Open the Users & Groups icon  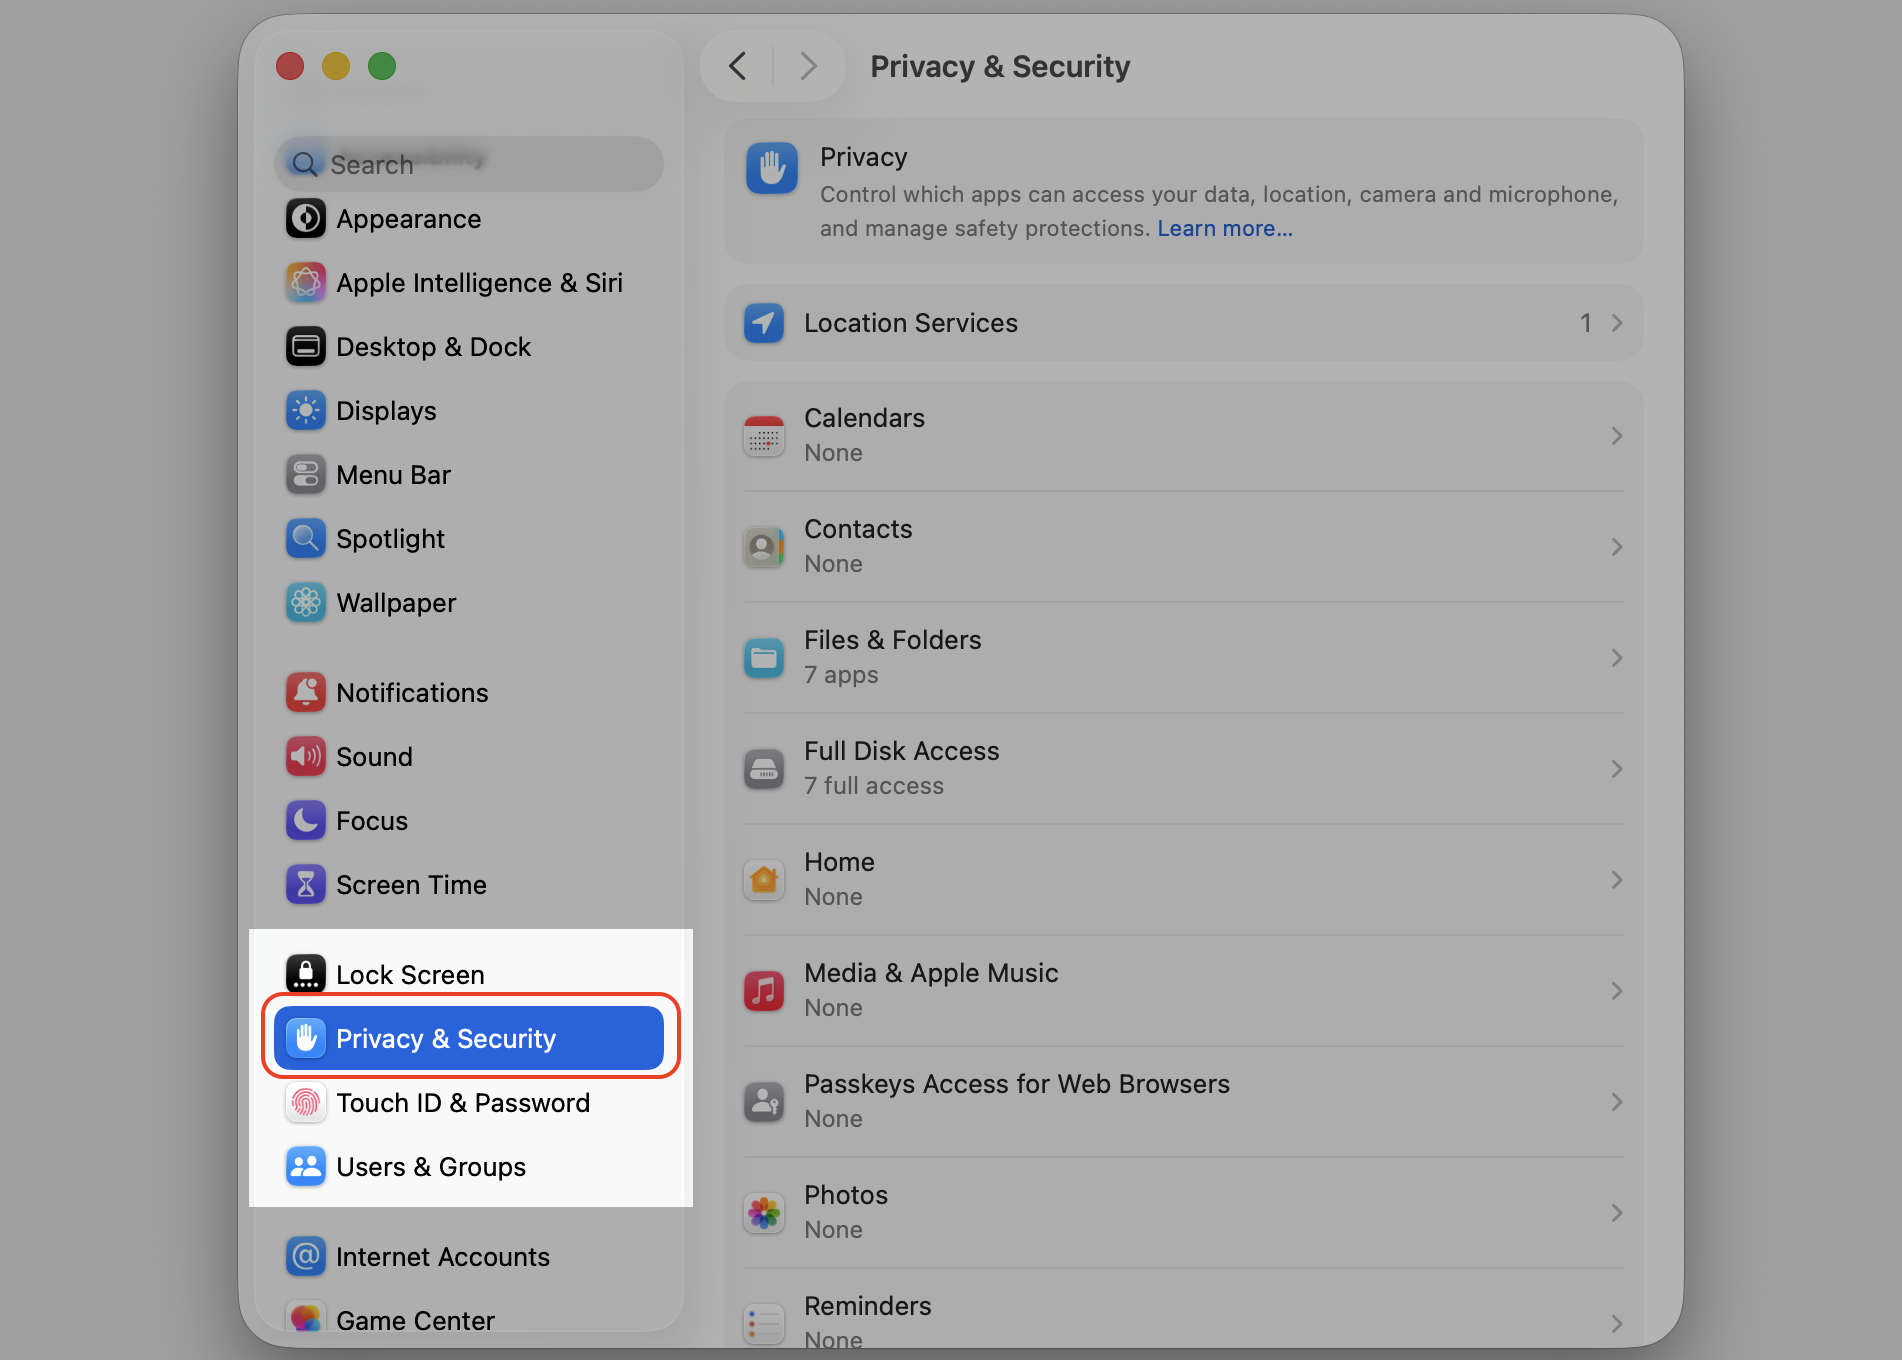tap(306, 1167)
